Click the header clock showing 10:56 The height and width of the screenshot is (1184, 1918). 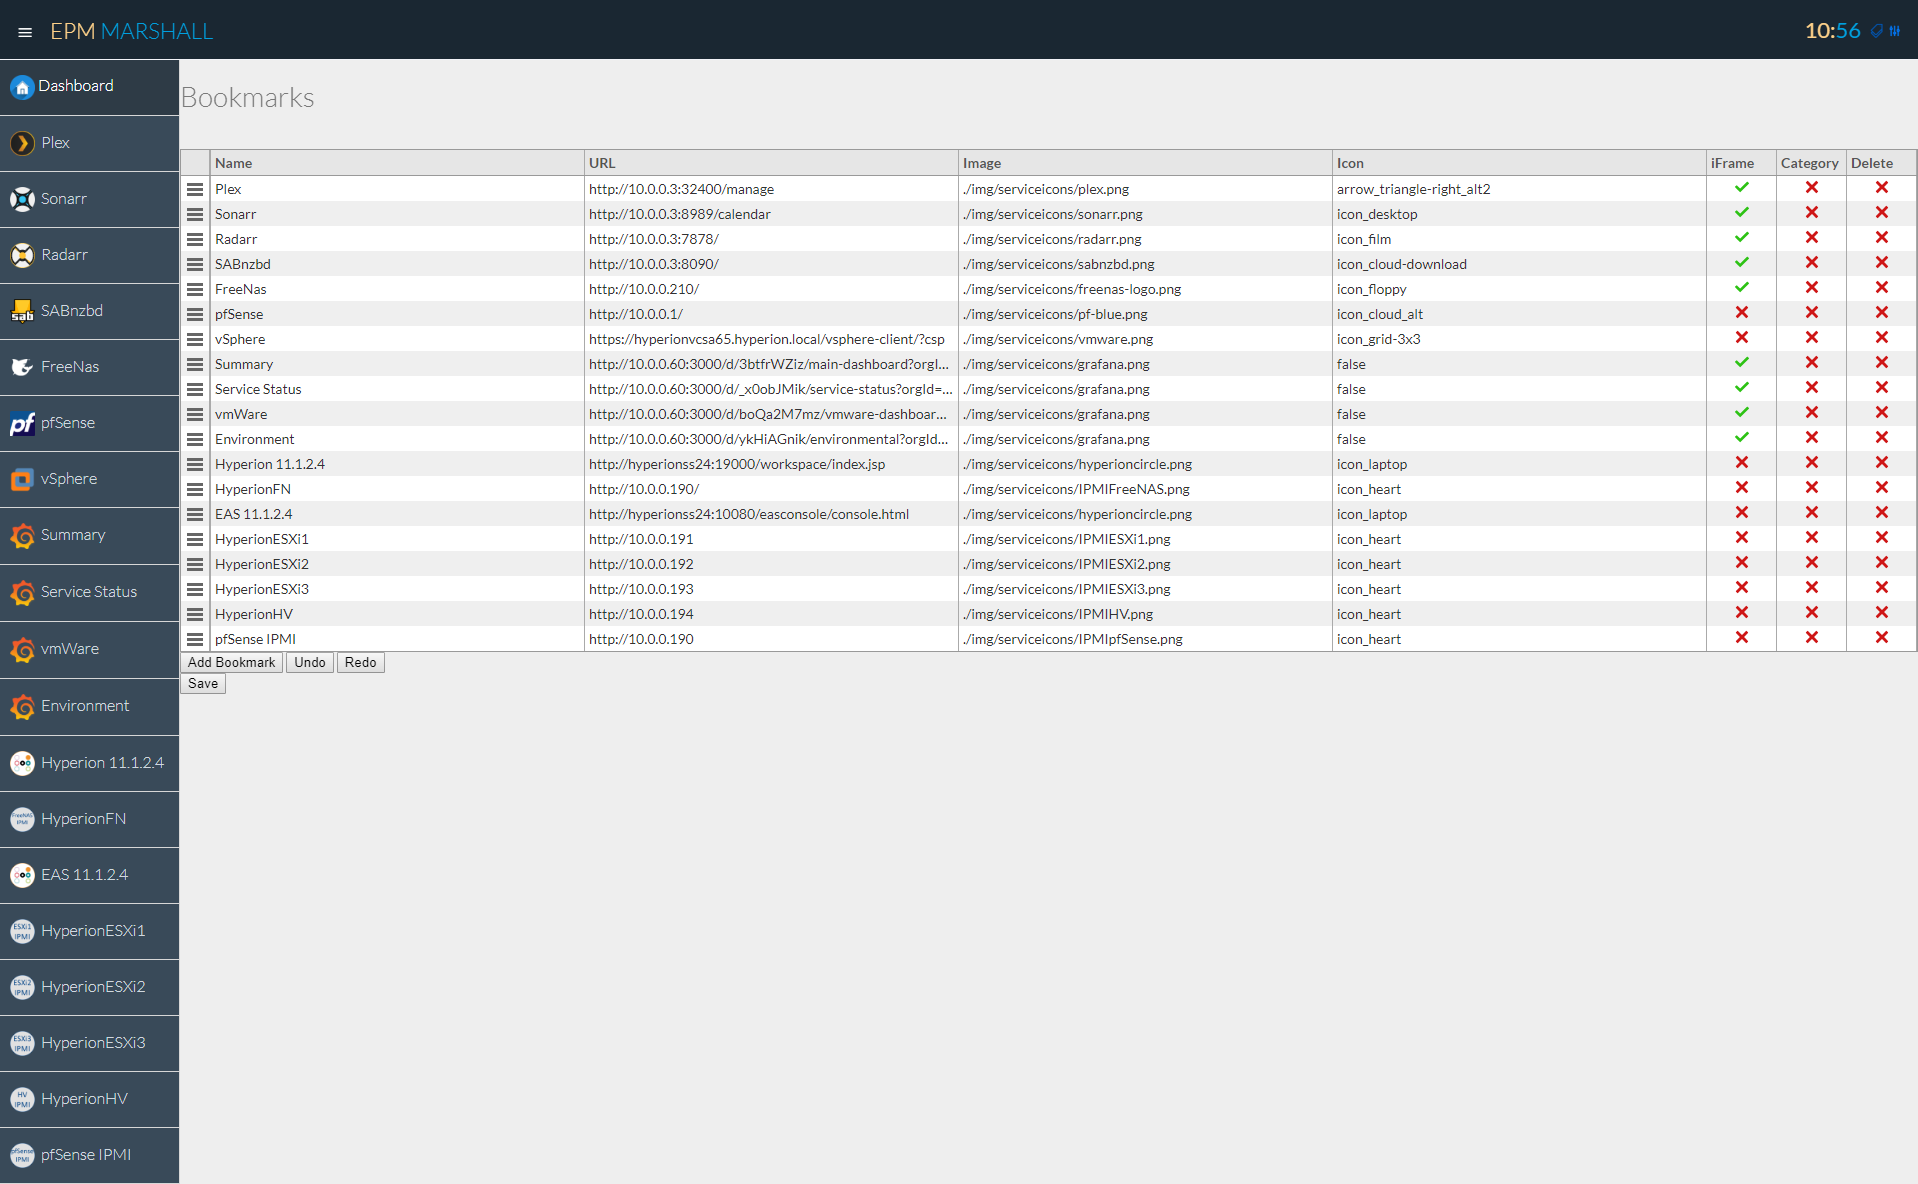point(1832,31)
